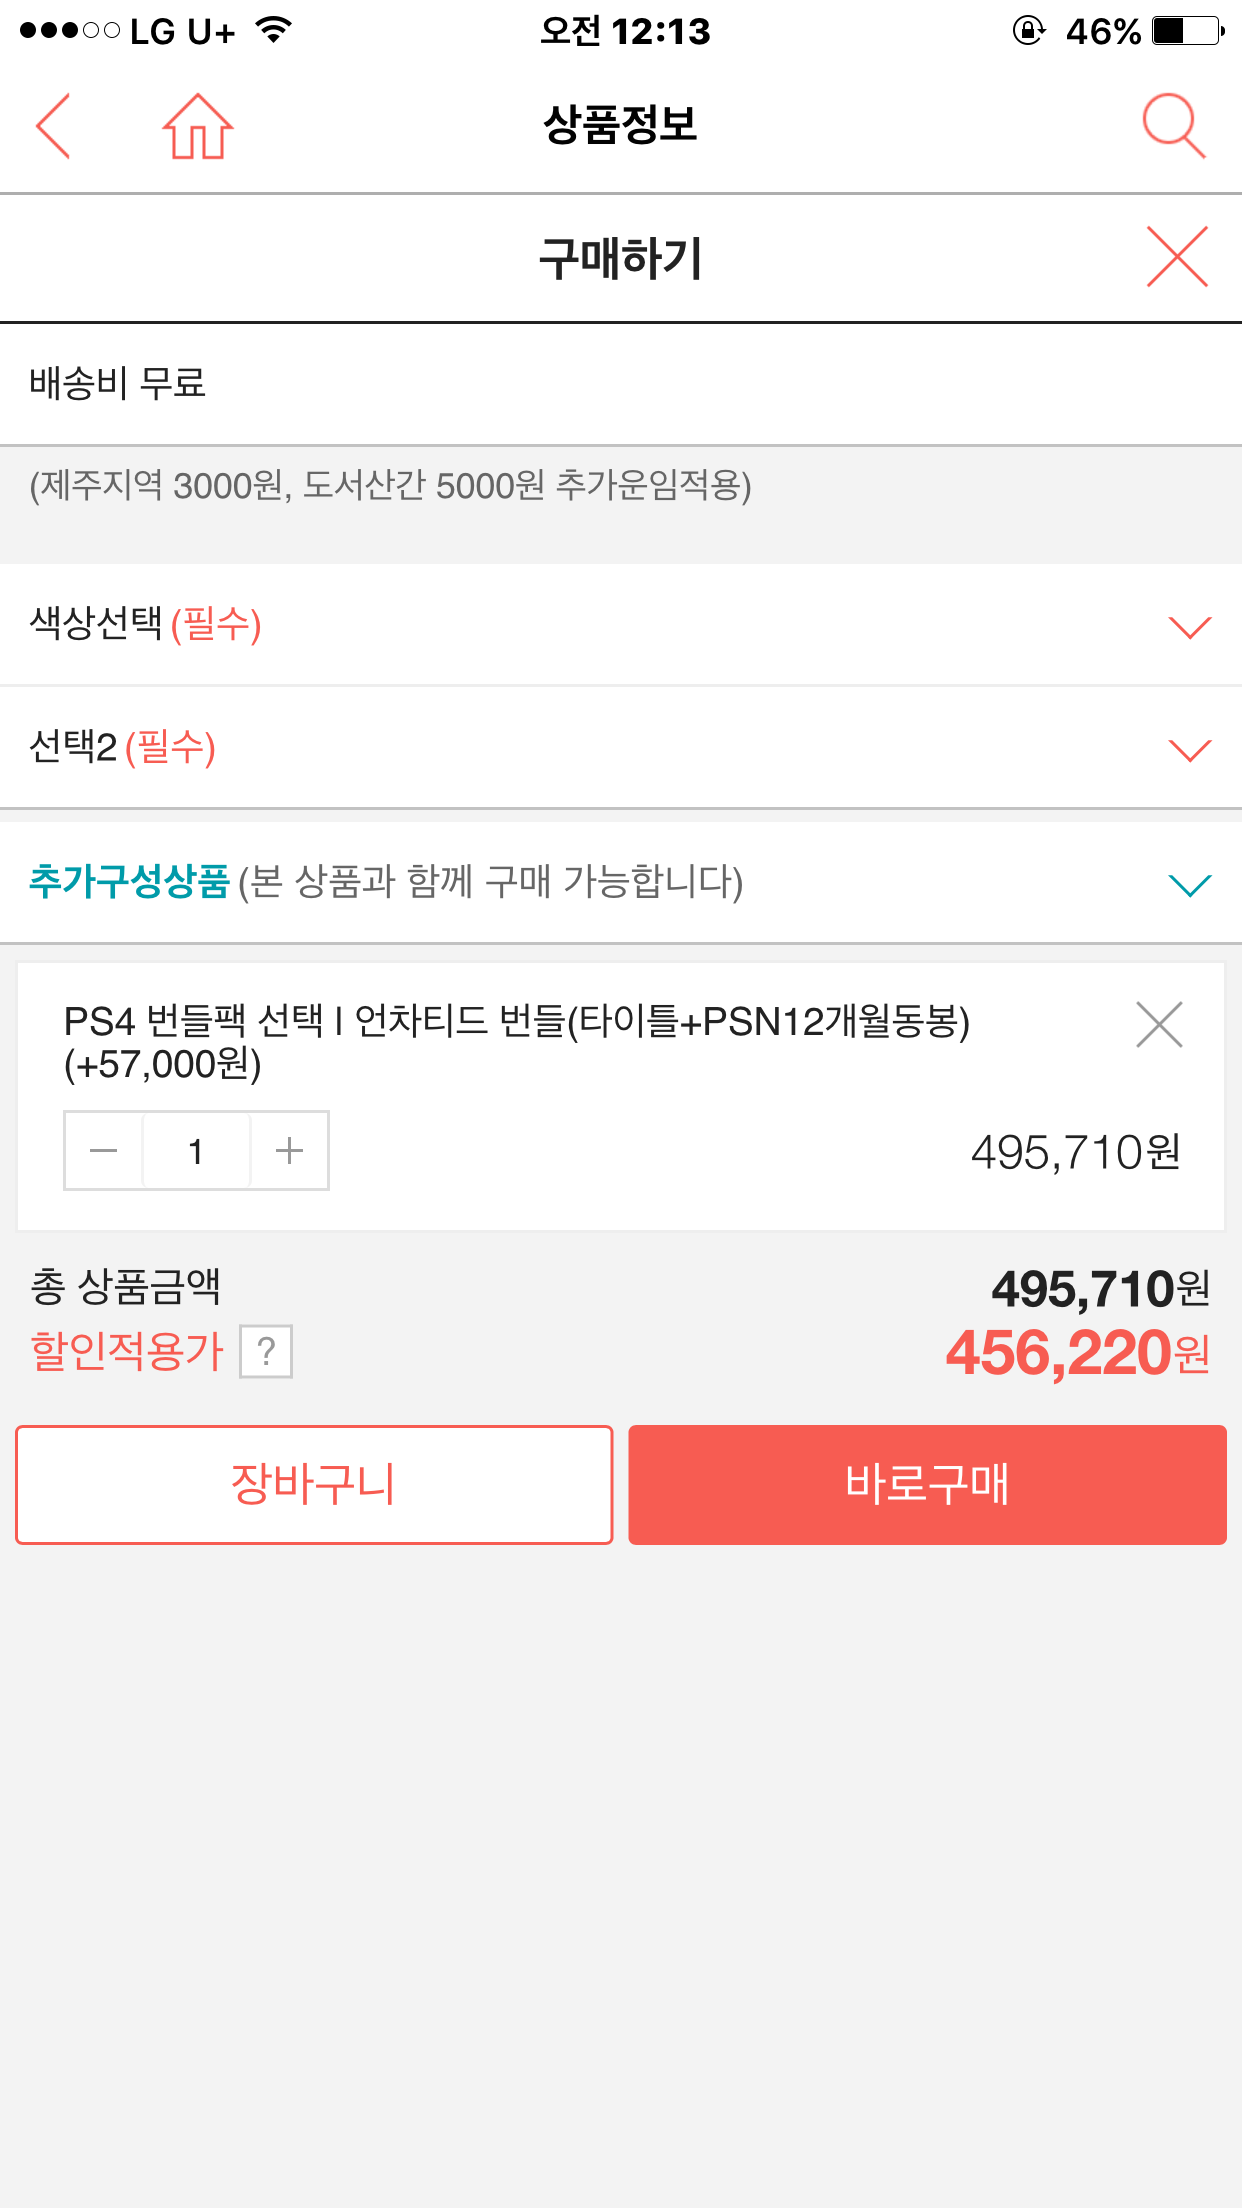Screen dimensions: 1242x2208
Task: Expand 추가구성상품 additional items list
Action: pos(1189,884)
